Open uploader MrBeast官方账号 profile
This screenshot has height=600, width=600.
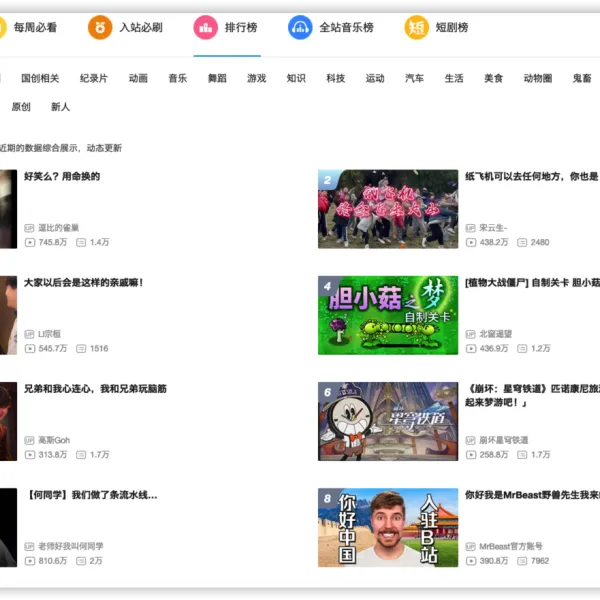(x=511, y=546)
